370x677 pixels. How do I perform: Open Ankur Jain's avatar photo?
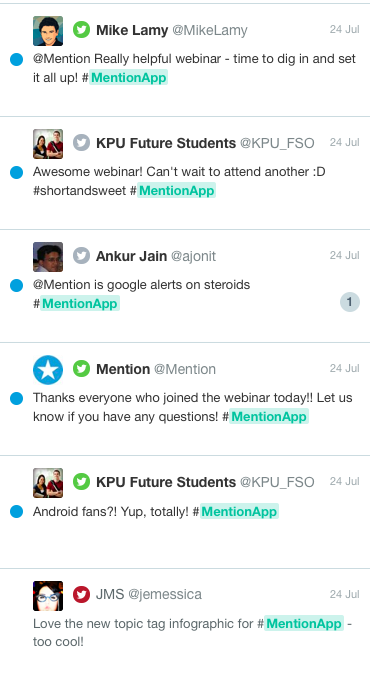pos(48,257)
